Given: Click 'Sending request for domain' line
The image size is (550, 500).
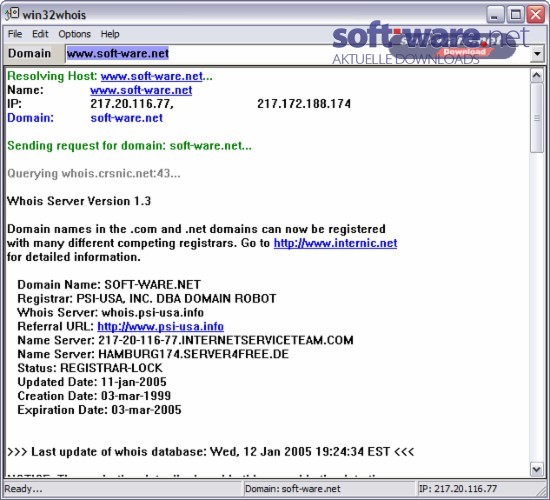Looking at the screenshot, I should (129, 146).
